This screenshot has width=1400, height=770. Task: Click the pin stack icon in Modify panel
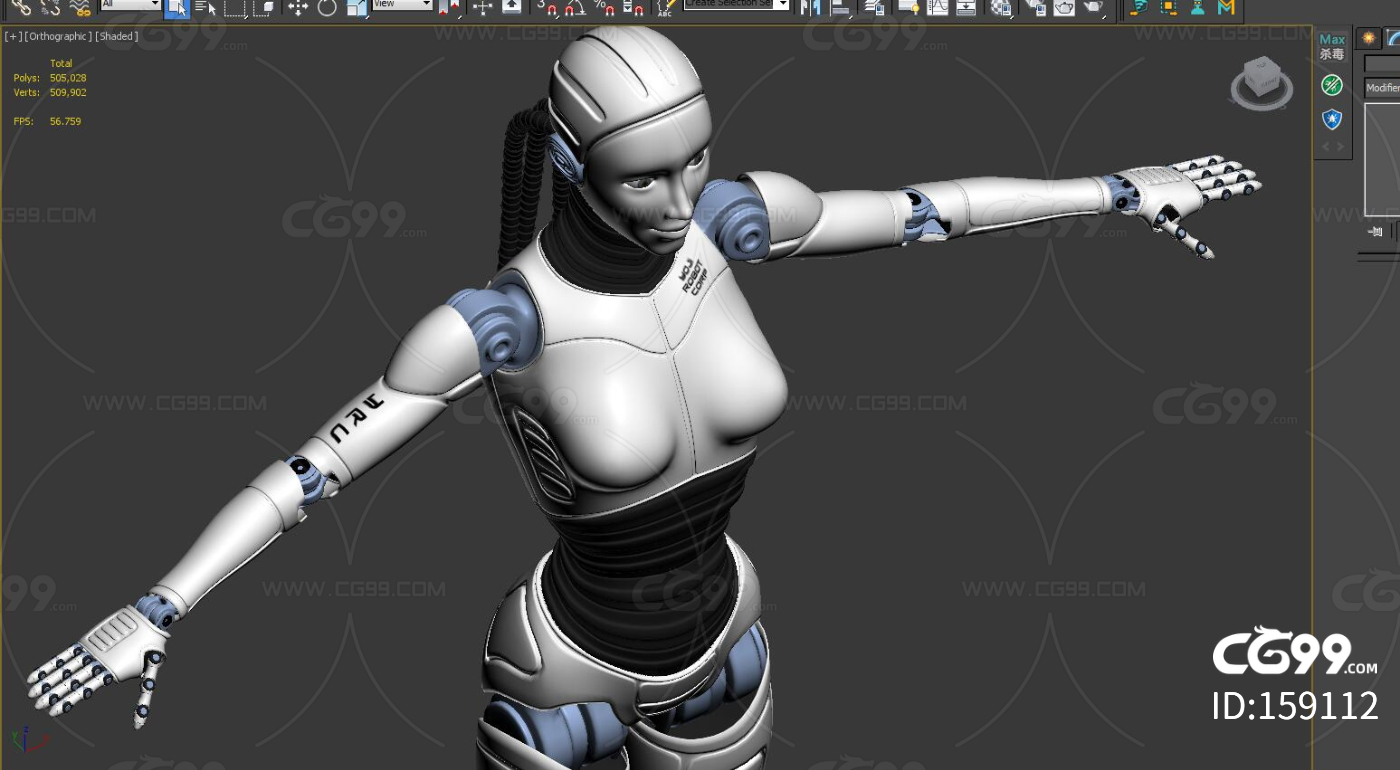coord(1375,232)
